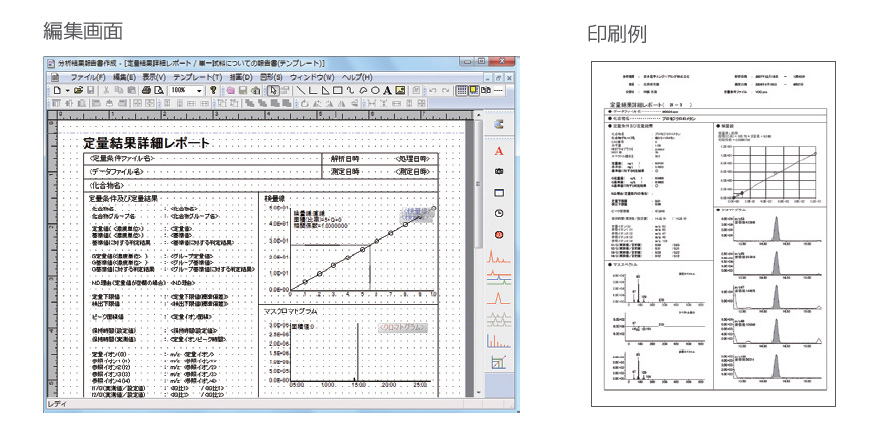Open the ファイル(F) menu
The image size is (880, 430).
[88, 77]
